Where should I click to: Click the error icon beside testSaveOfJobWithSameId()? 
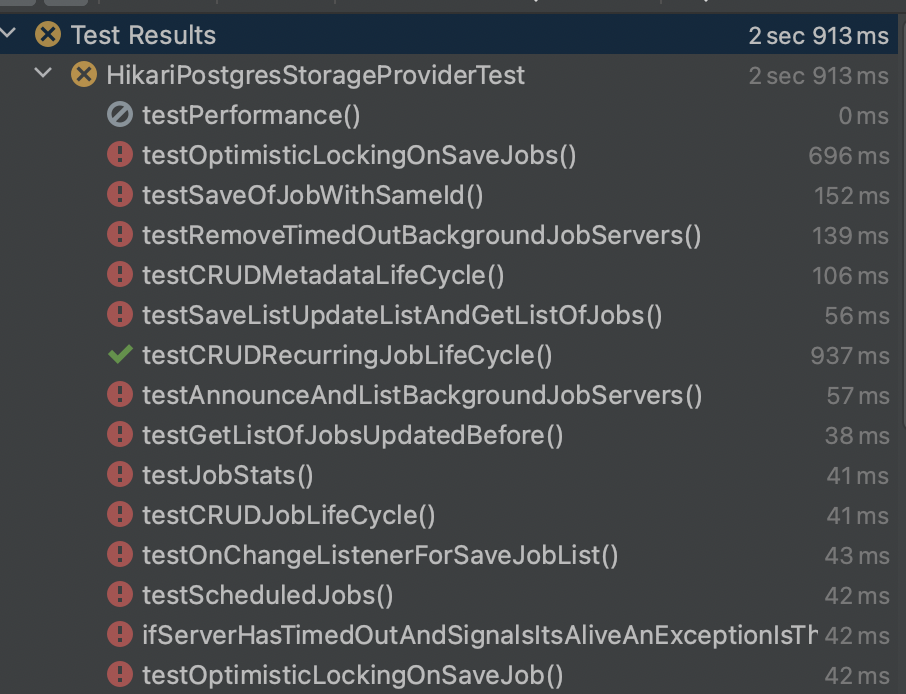(120, 196)
